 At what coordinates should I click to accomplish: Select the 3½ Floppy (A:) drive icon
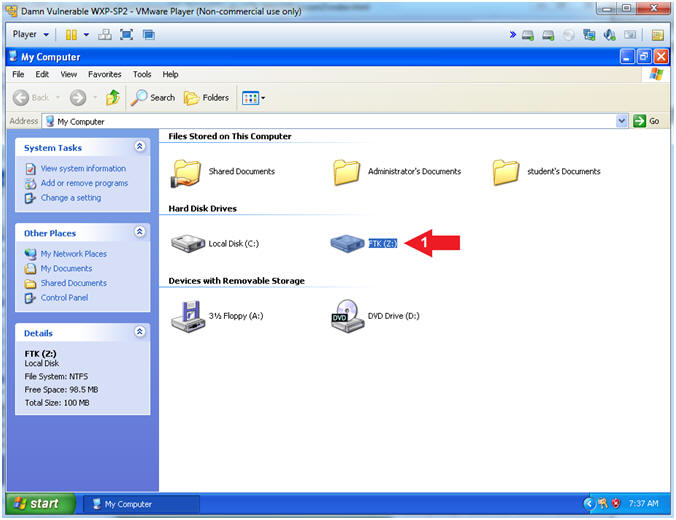[x=188, y=316]
